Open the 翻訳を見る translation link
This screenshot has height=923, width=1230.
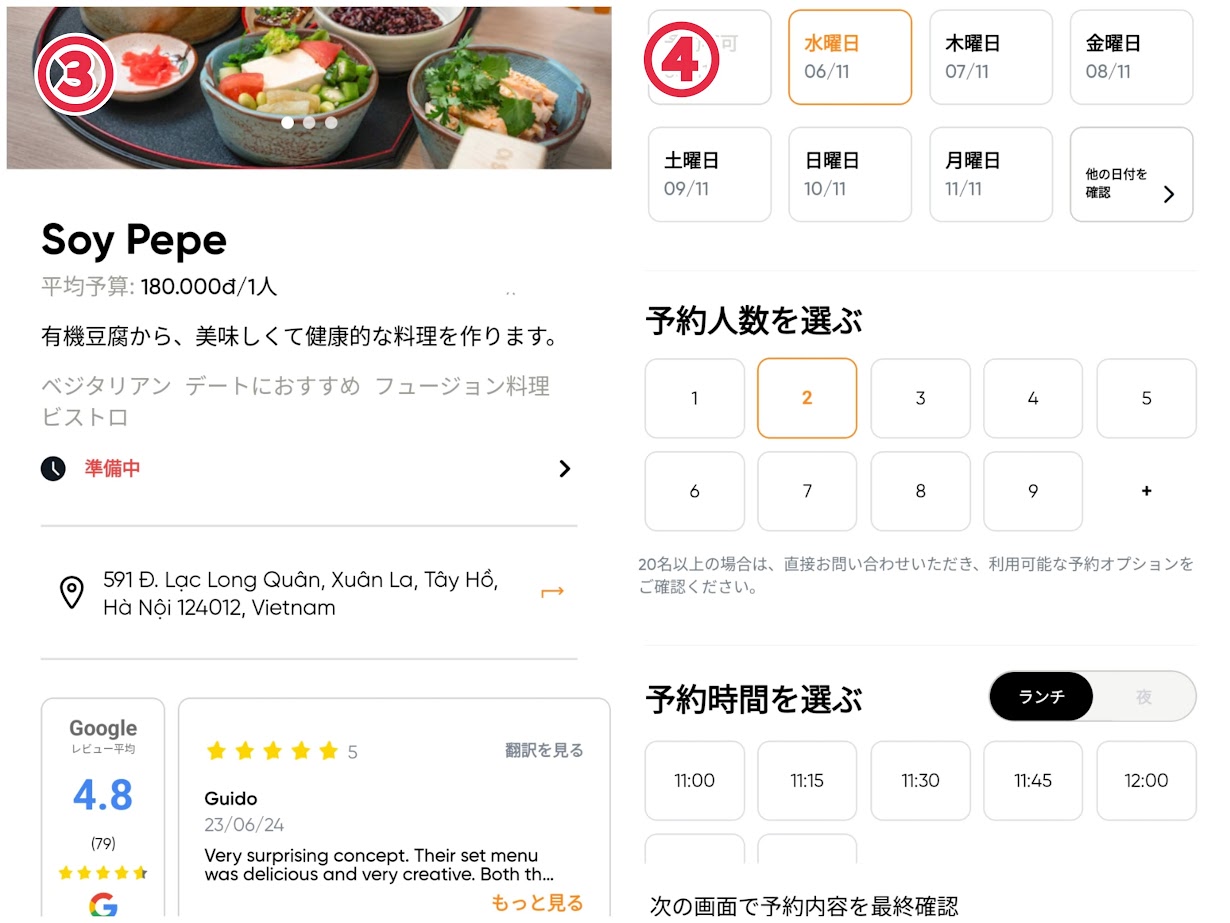542,750
